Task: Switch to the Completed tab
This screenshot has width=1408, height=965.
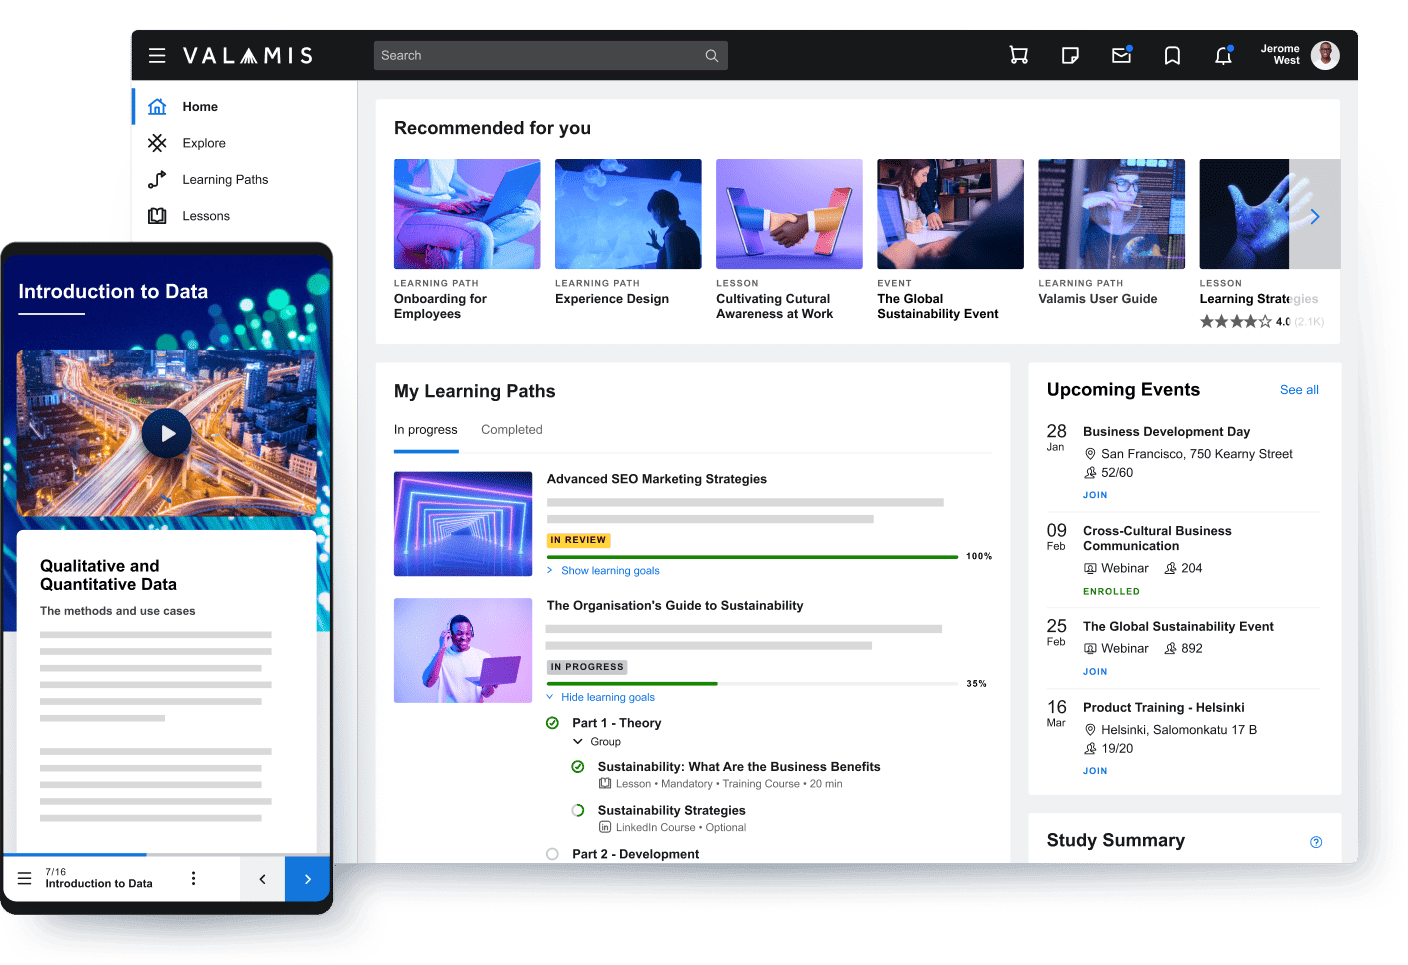Action: (x=511, y=429)
